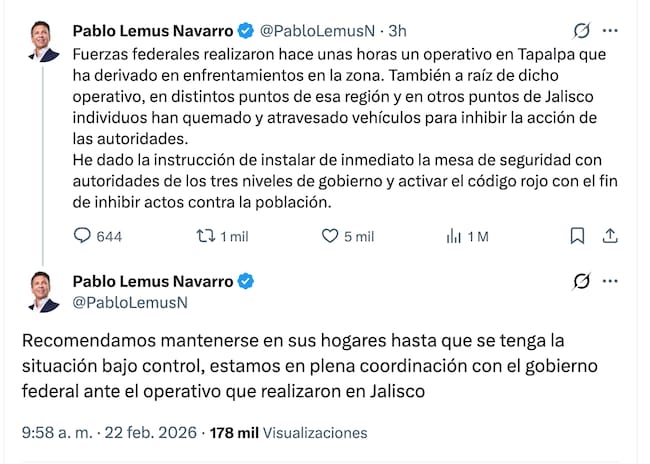The width and height of the screenshot is (650, 464).
Task: Like the first tweet with heart icon
Action: [331, 236]
